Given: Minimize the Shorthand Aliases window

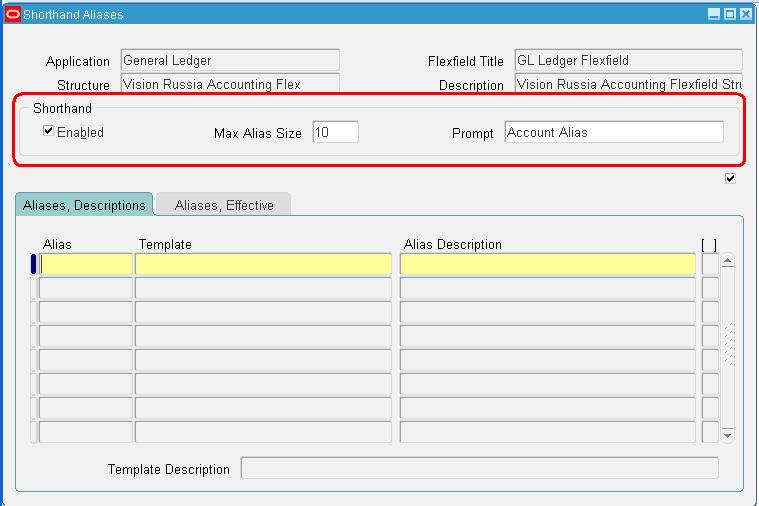Looking at the screenshot, I should coord(714,14).
